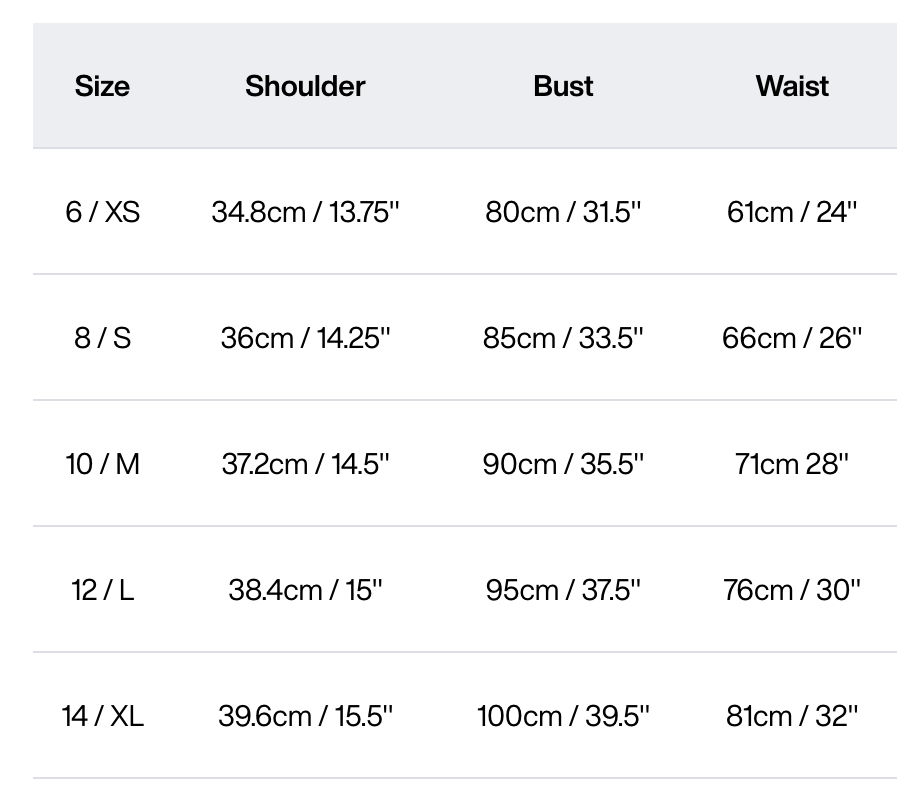This screenshot has width=918, height=788.
Task: Select the 8 / S size cell
Action: pyautogui.click(x=102, y=338)
